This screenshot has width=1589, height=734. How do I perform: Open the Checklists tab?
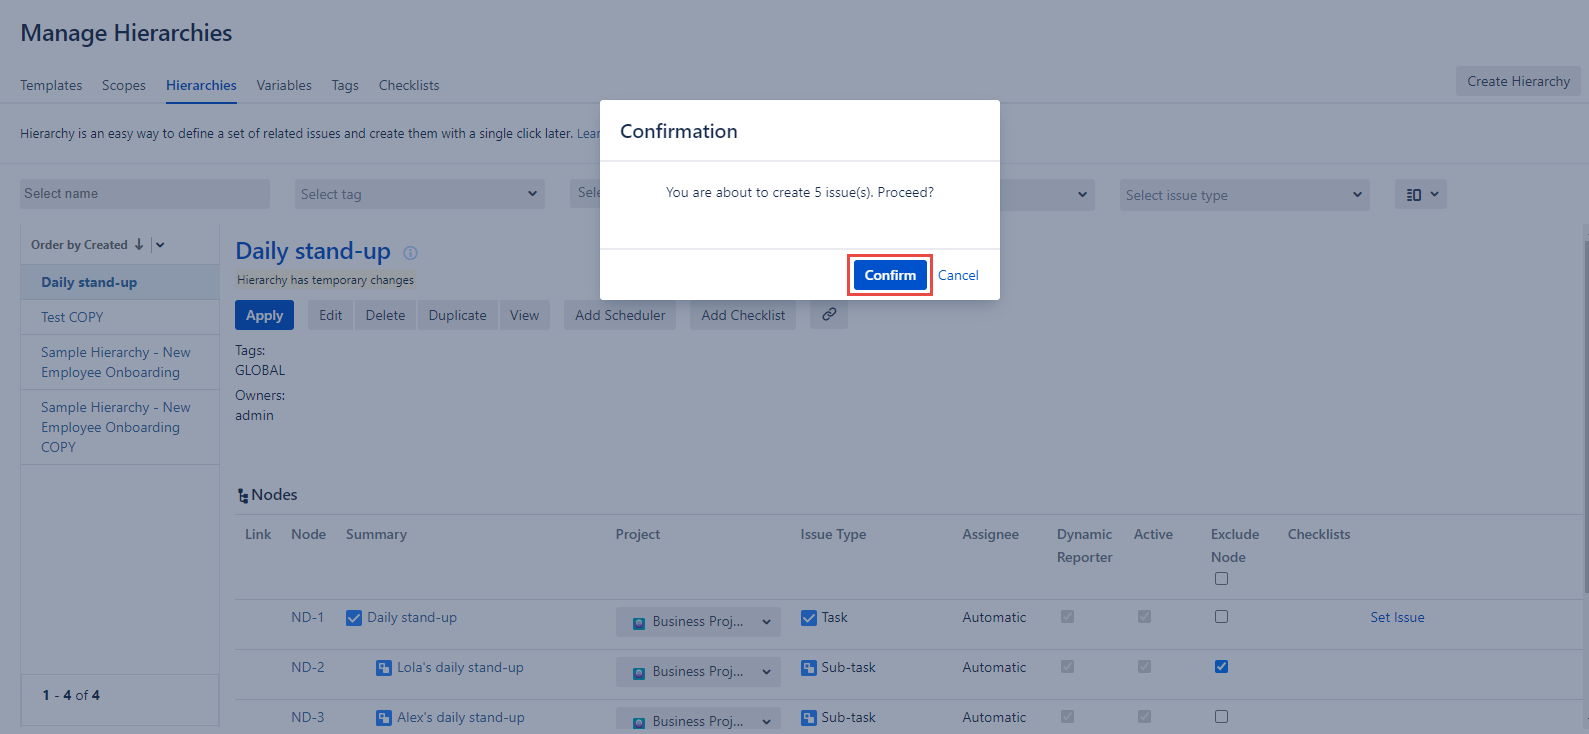click(408, 85)
